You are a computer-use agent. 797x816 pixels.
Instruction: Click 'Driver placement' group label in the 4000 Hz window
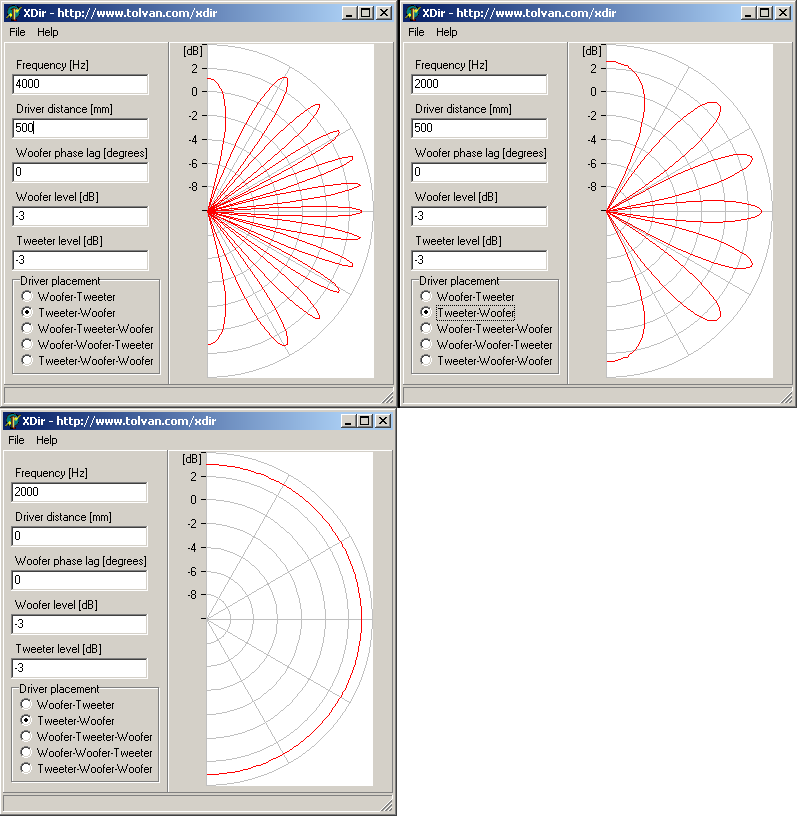pyautogui.click(x=60, y=281)
